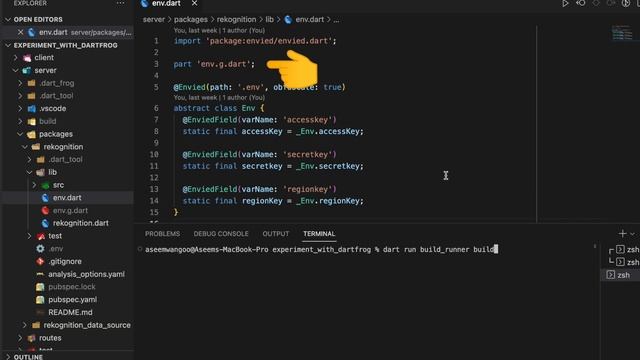Close env.dart in Open Editors list
Image resolution: width=640 pixels, height=360 pixels.
pos(20,32)
